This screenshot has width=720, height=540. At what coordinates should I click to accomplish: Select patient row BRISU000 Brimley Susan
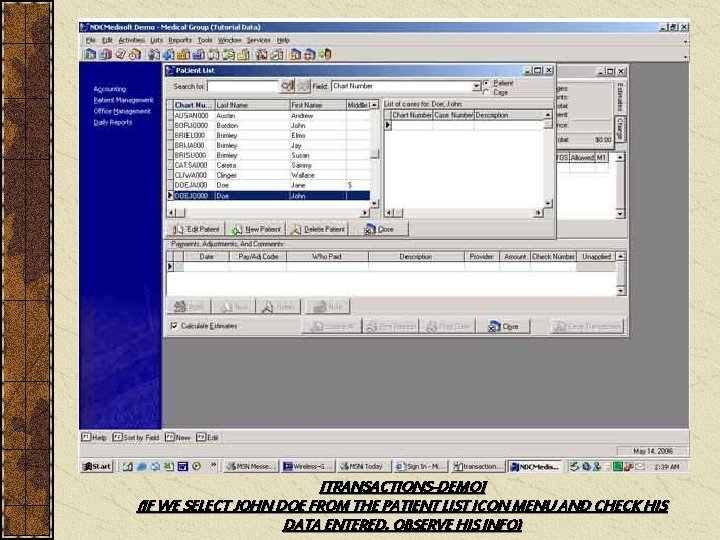pyautogui.click(x=271, y=155)
